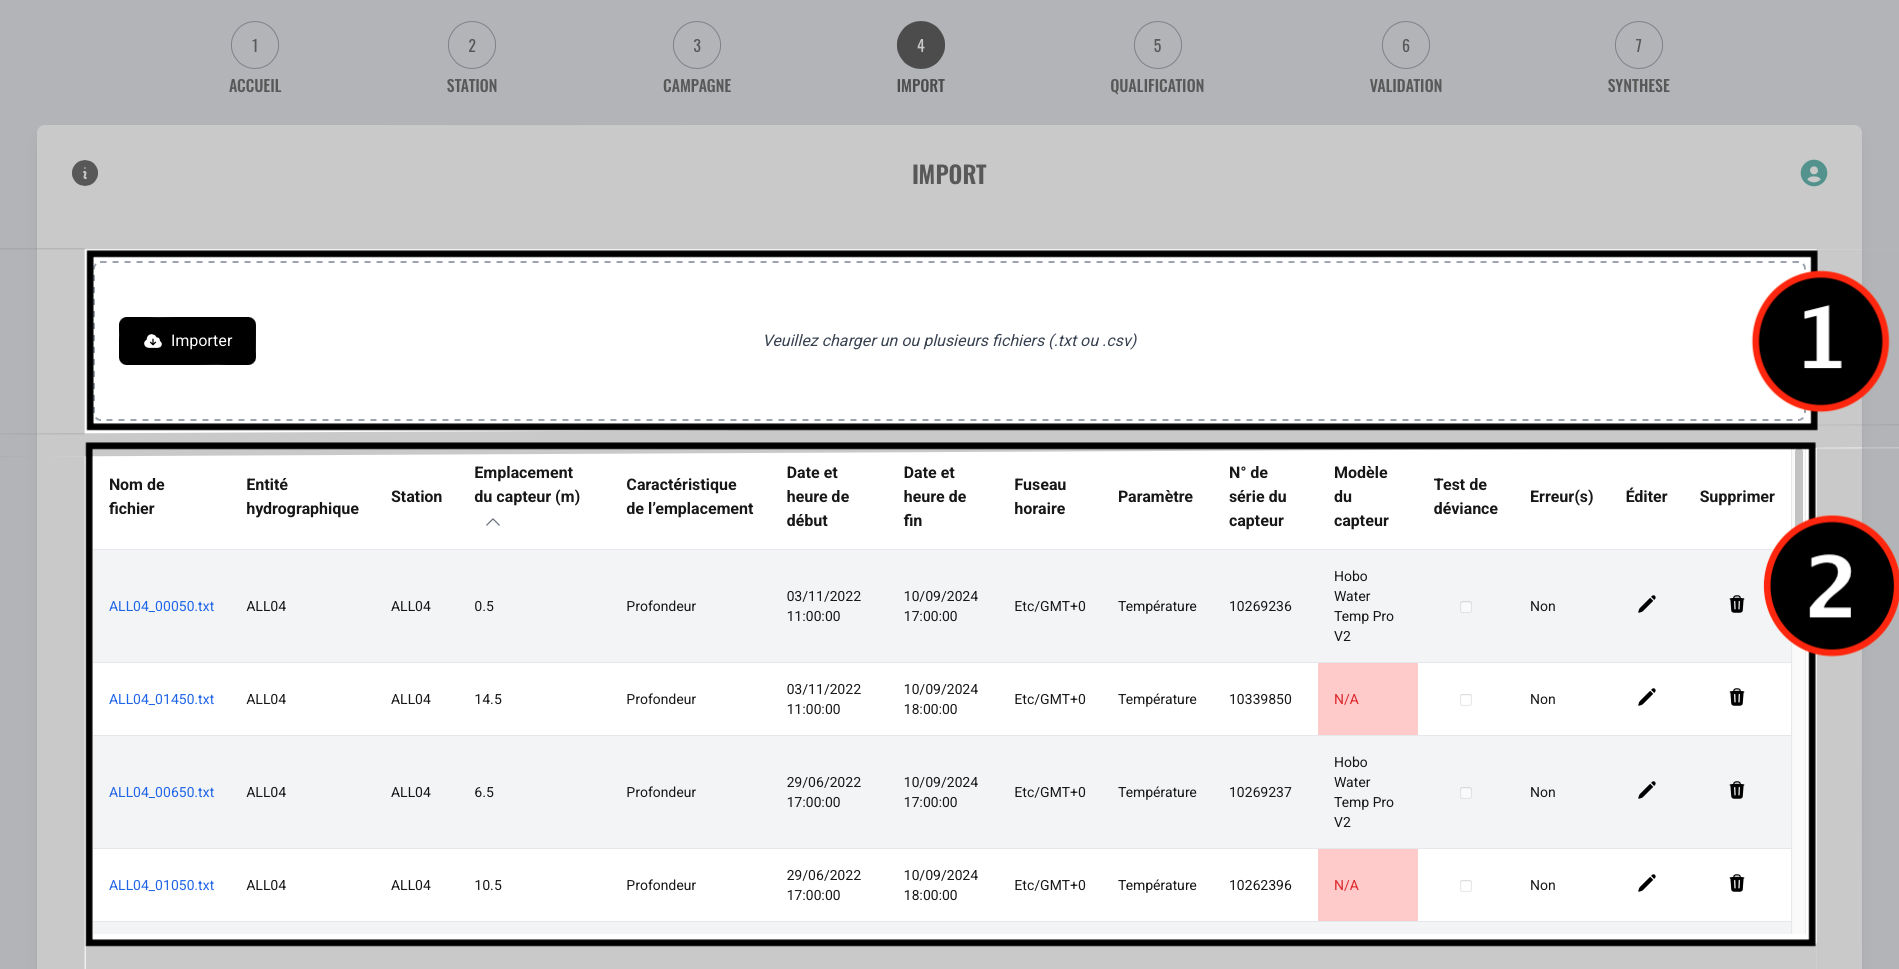The image size is (1899, 969).
Task: Edit the ALL04_01450.txt row with pencil
Action: pos(1646,697)
